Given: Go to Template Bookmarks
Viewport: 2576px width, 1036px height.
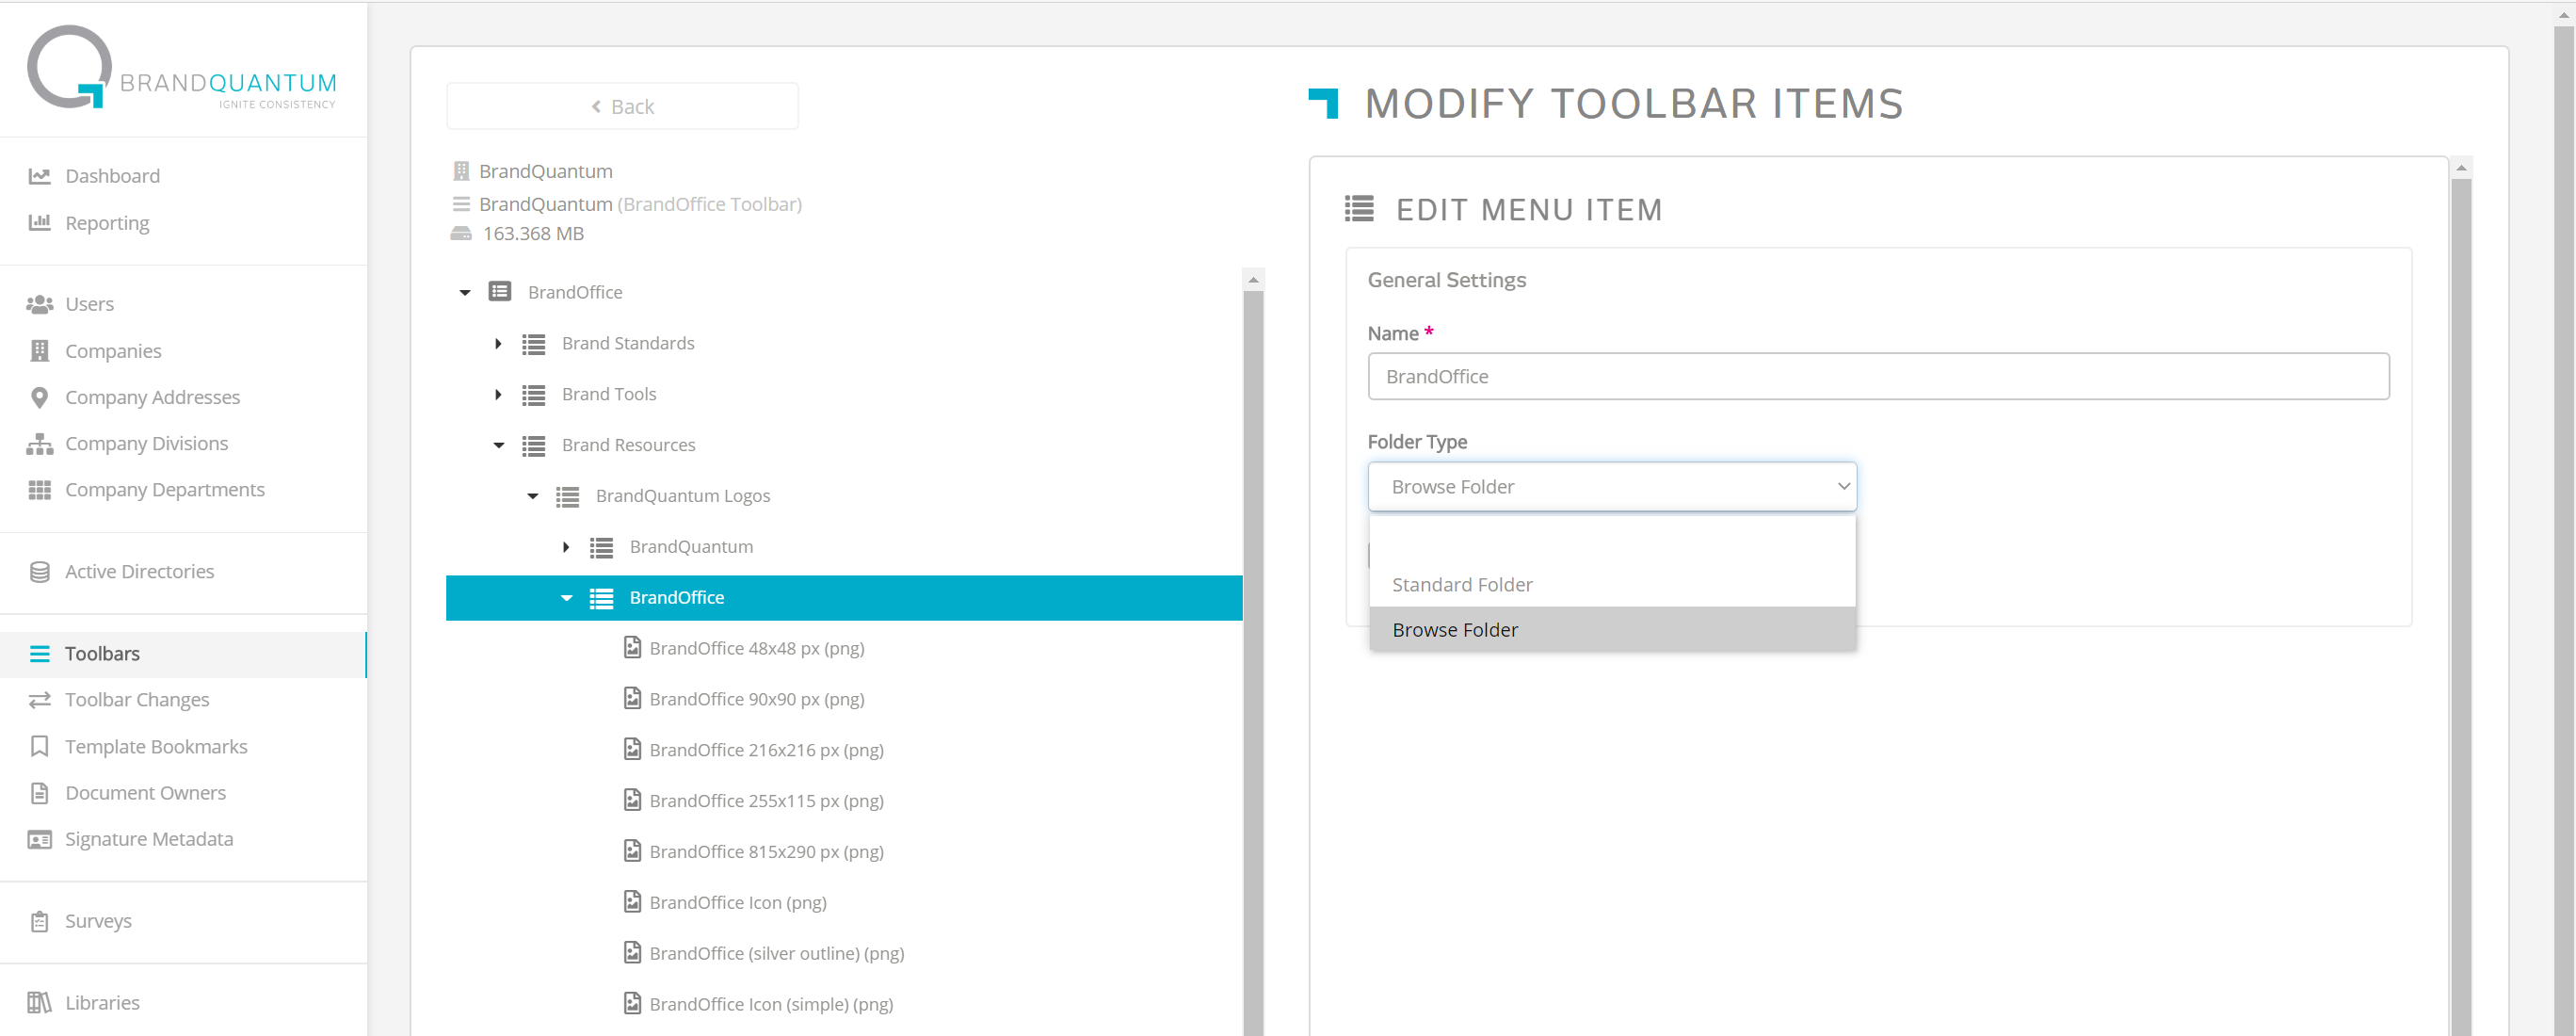Looking at the screenshot, I should click(x=156, y=747).
